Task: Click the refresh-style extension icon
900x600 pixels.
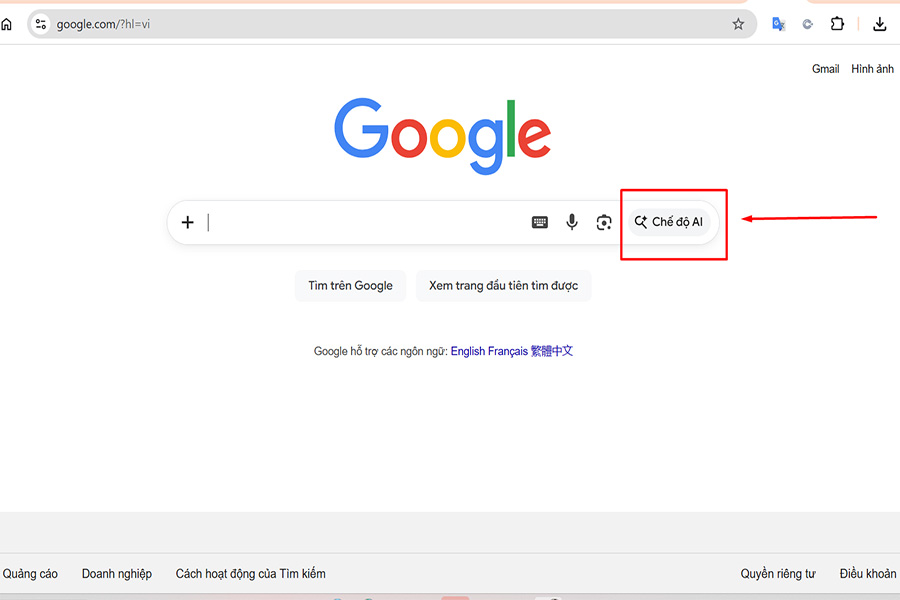Action: pyautogui.click(x=808, y=24)
